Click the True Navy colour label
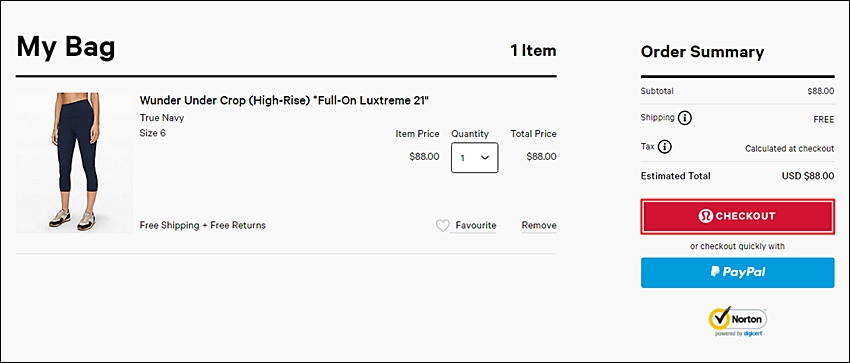Image resolution: width=850 pixels, height=363 pixels. tap(162, 118)
